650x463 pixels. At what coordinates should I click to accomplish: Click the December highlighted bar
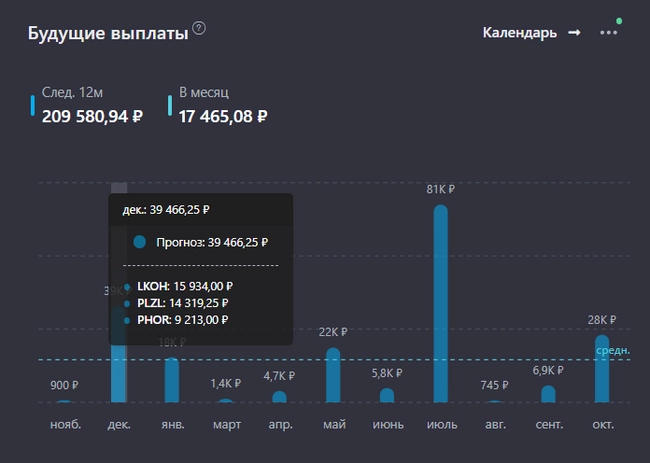pos(118,370)
